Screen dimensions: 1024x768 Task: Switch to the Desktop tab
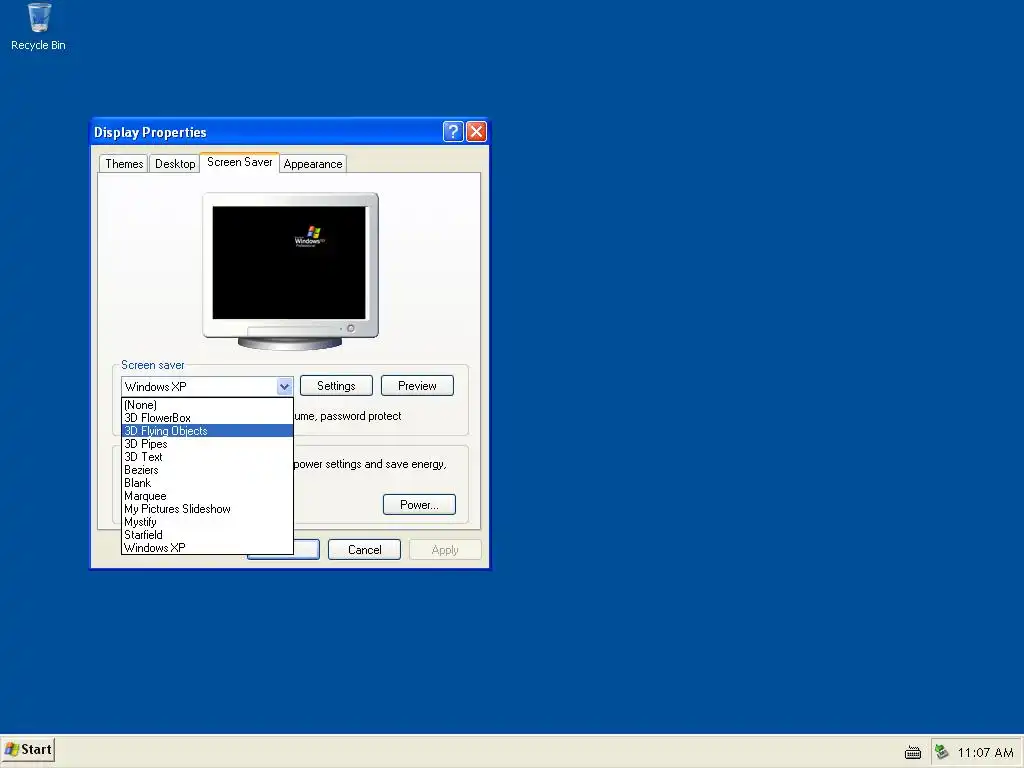pyautogui.click(x=175, y=164)
